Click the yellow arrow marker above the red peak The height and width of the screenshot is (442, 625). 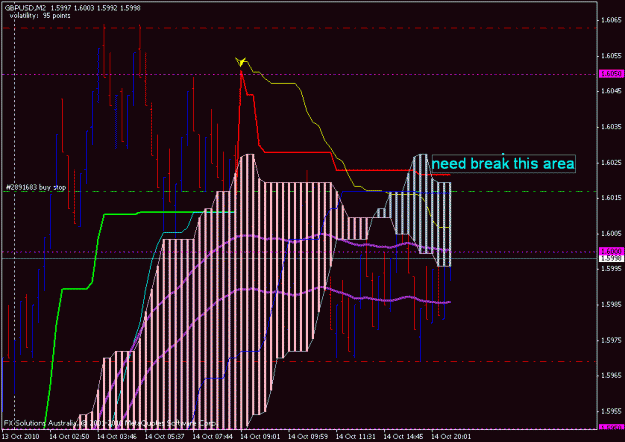pos(241,62)
